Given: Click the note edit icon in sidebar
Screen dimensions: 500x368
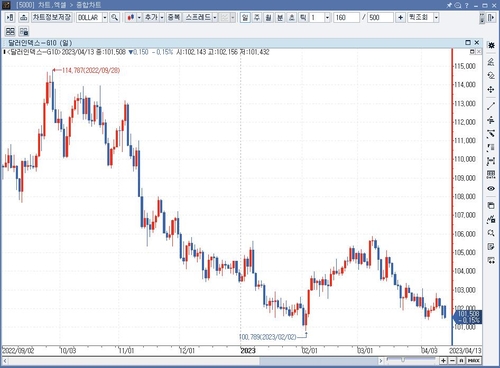Looking at the screenshot, I should tap(491, 247).
